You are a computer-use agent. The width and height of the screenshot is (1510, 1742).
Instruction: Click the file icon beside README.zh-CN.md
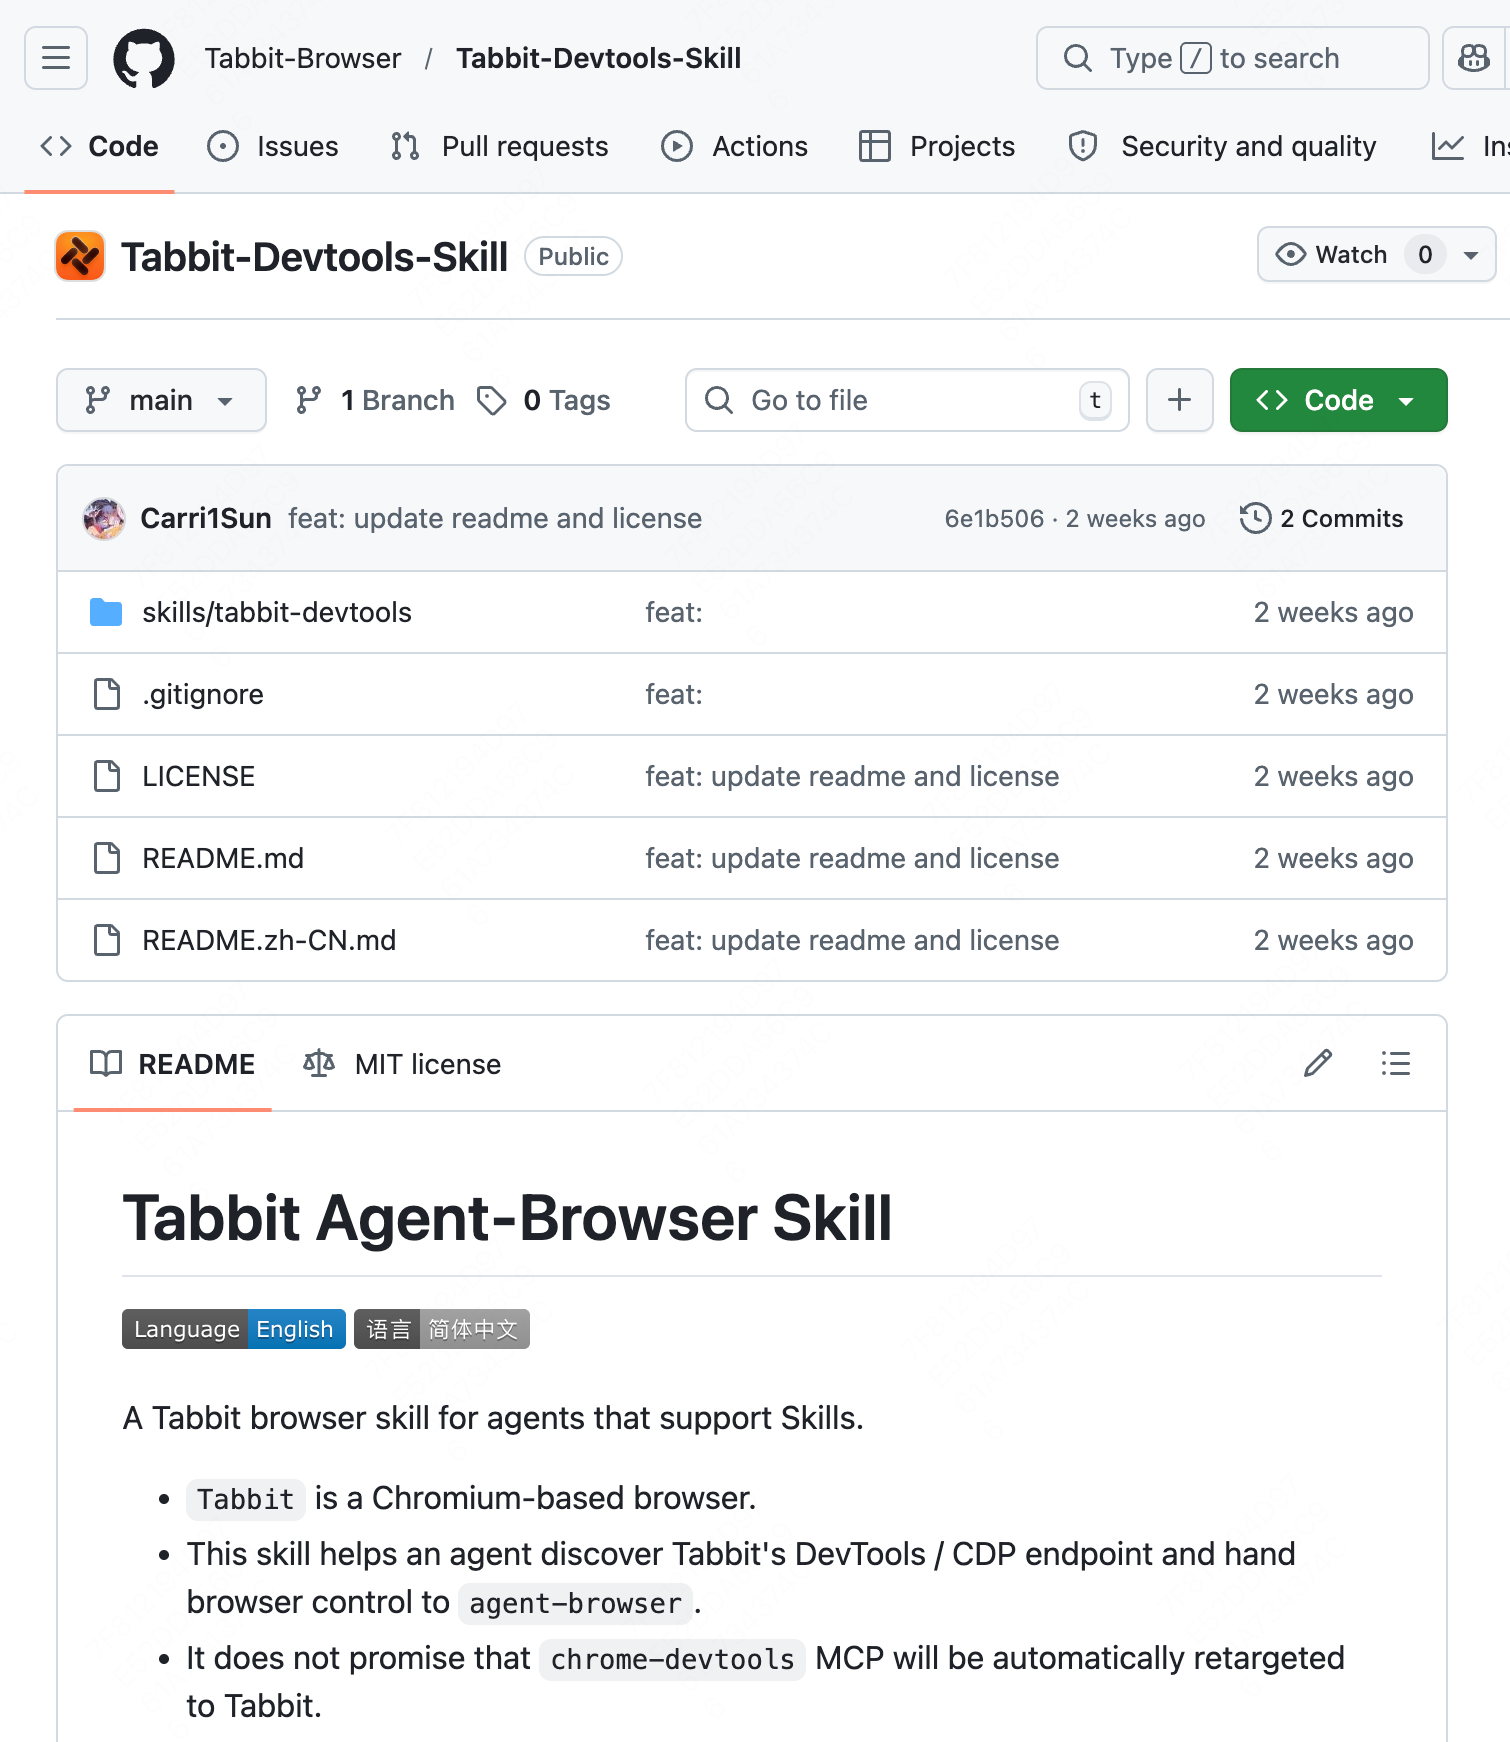(x=106, y=940)
